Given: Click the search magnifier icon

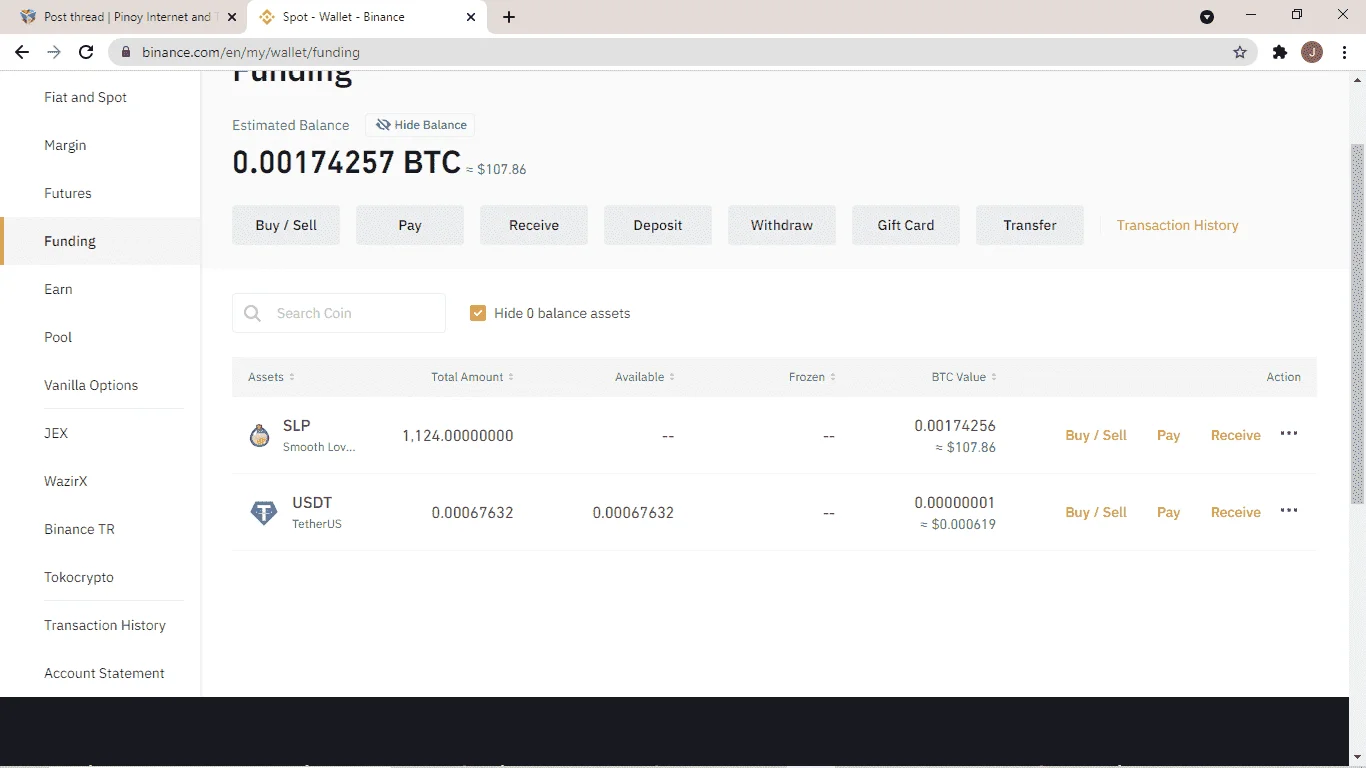Looking at the screenshot, I should [x=252, y=313].
